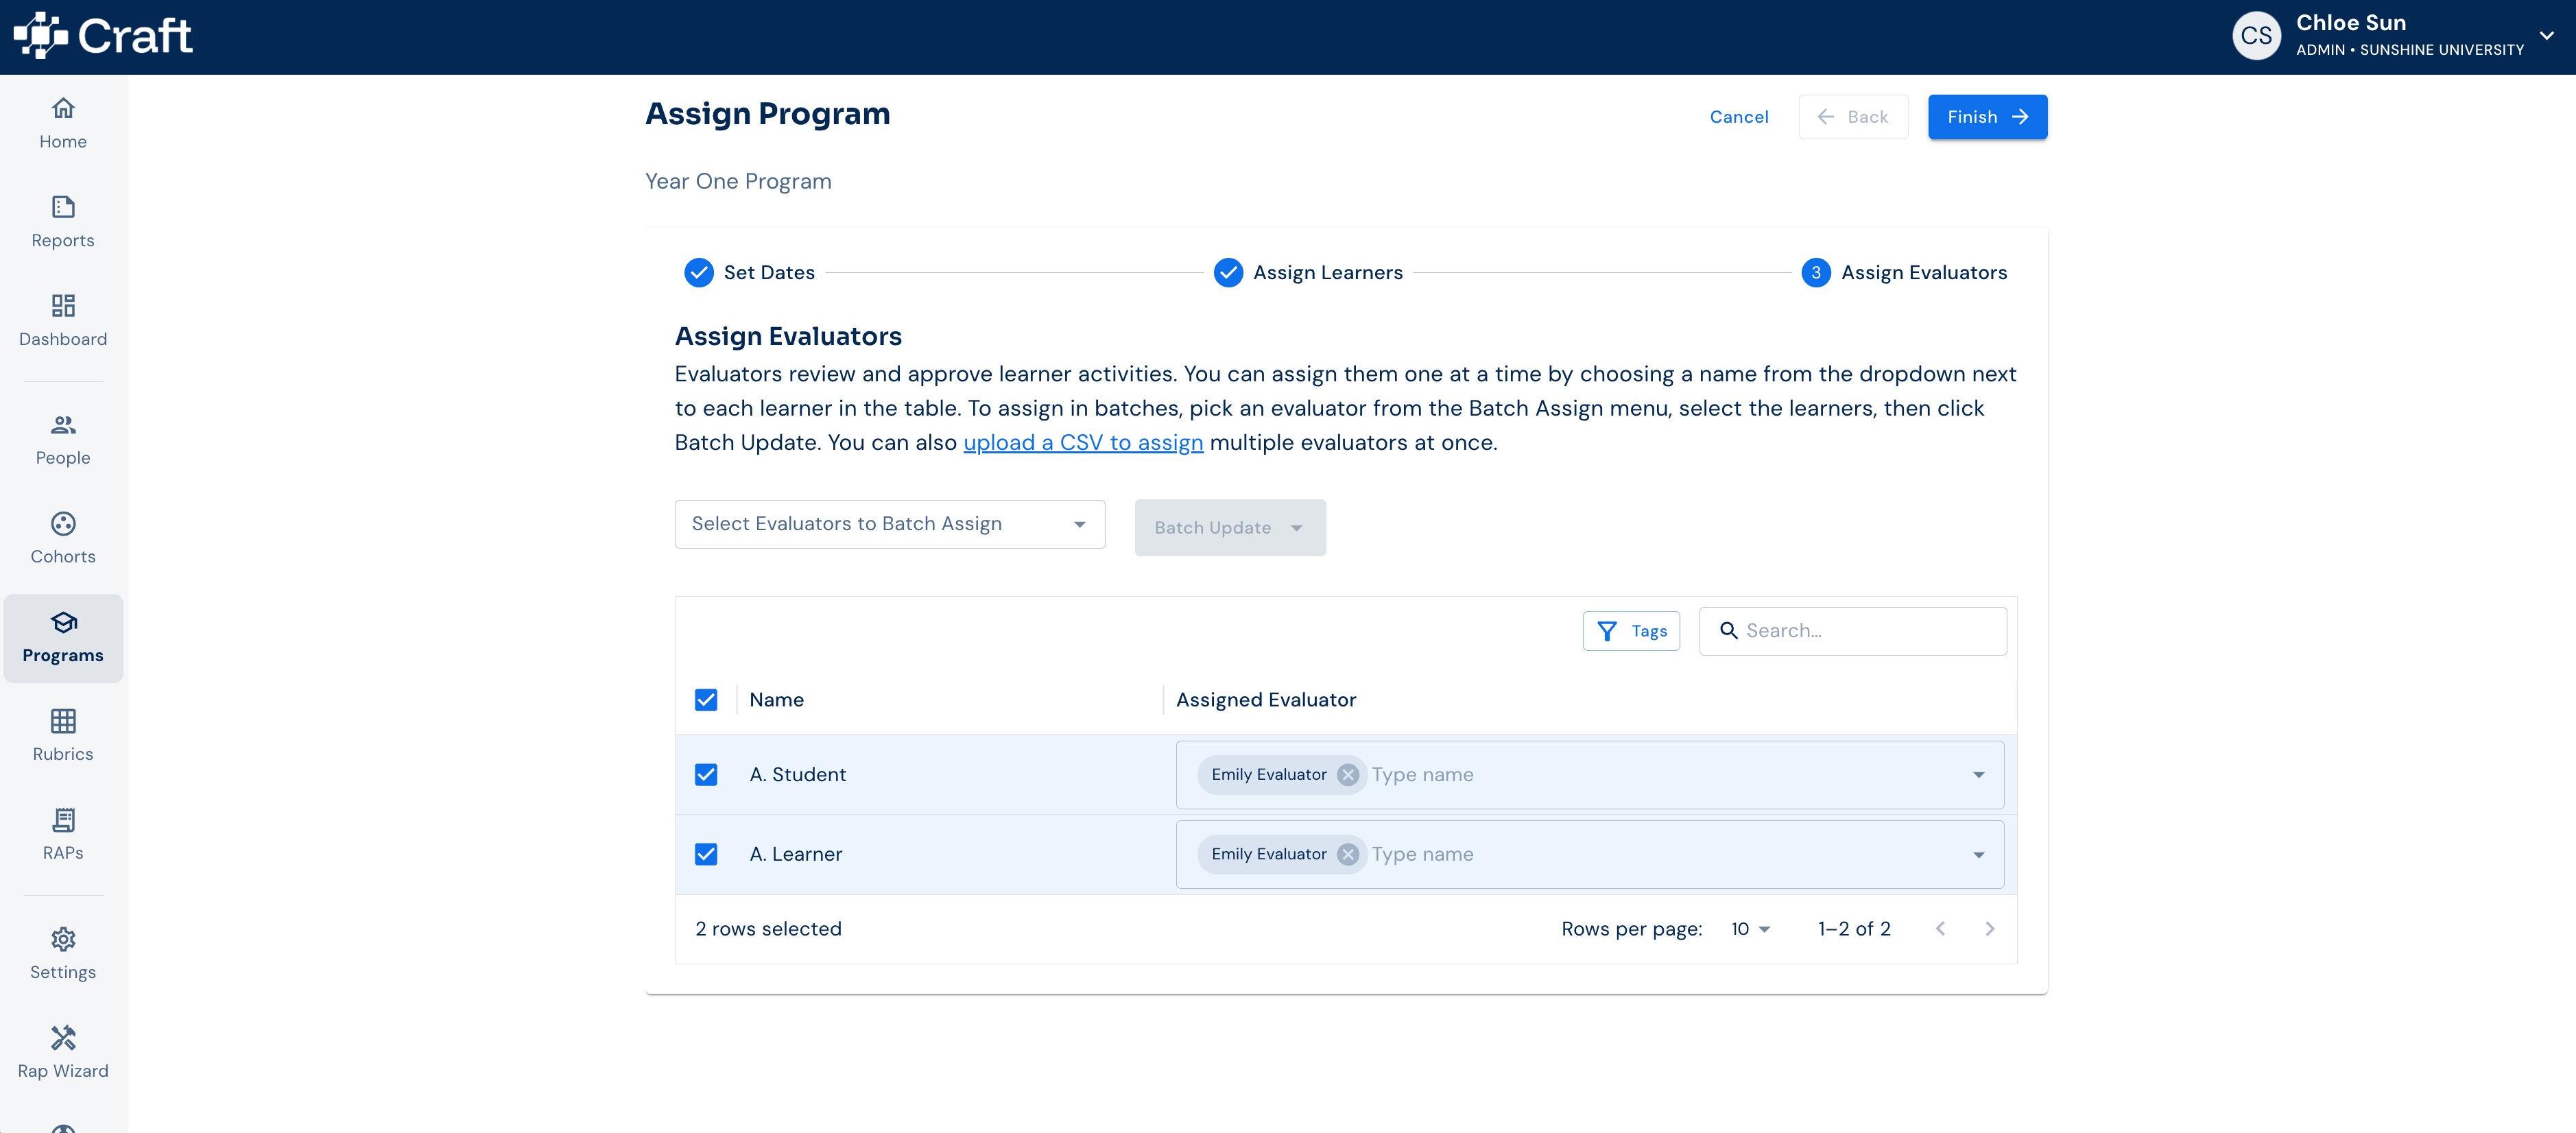Open the Tags filter
The width and height of the screenshot is (2576, 1133).
point(1631,631)
